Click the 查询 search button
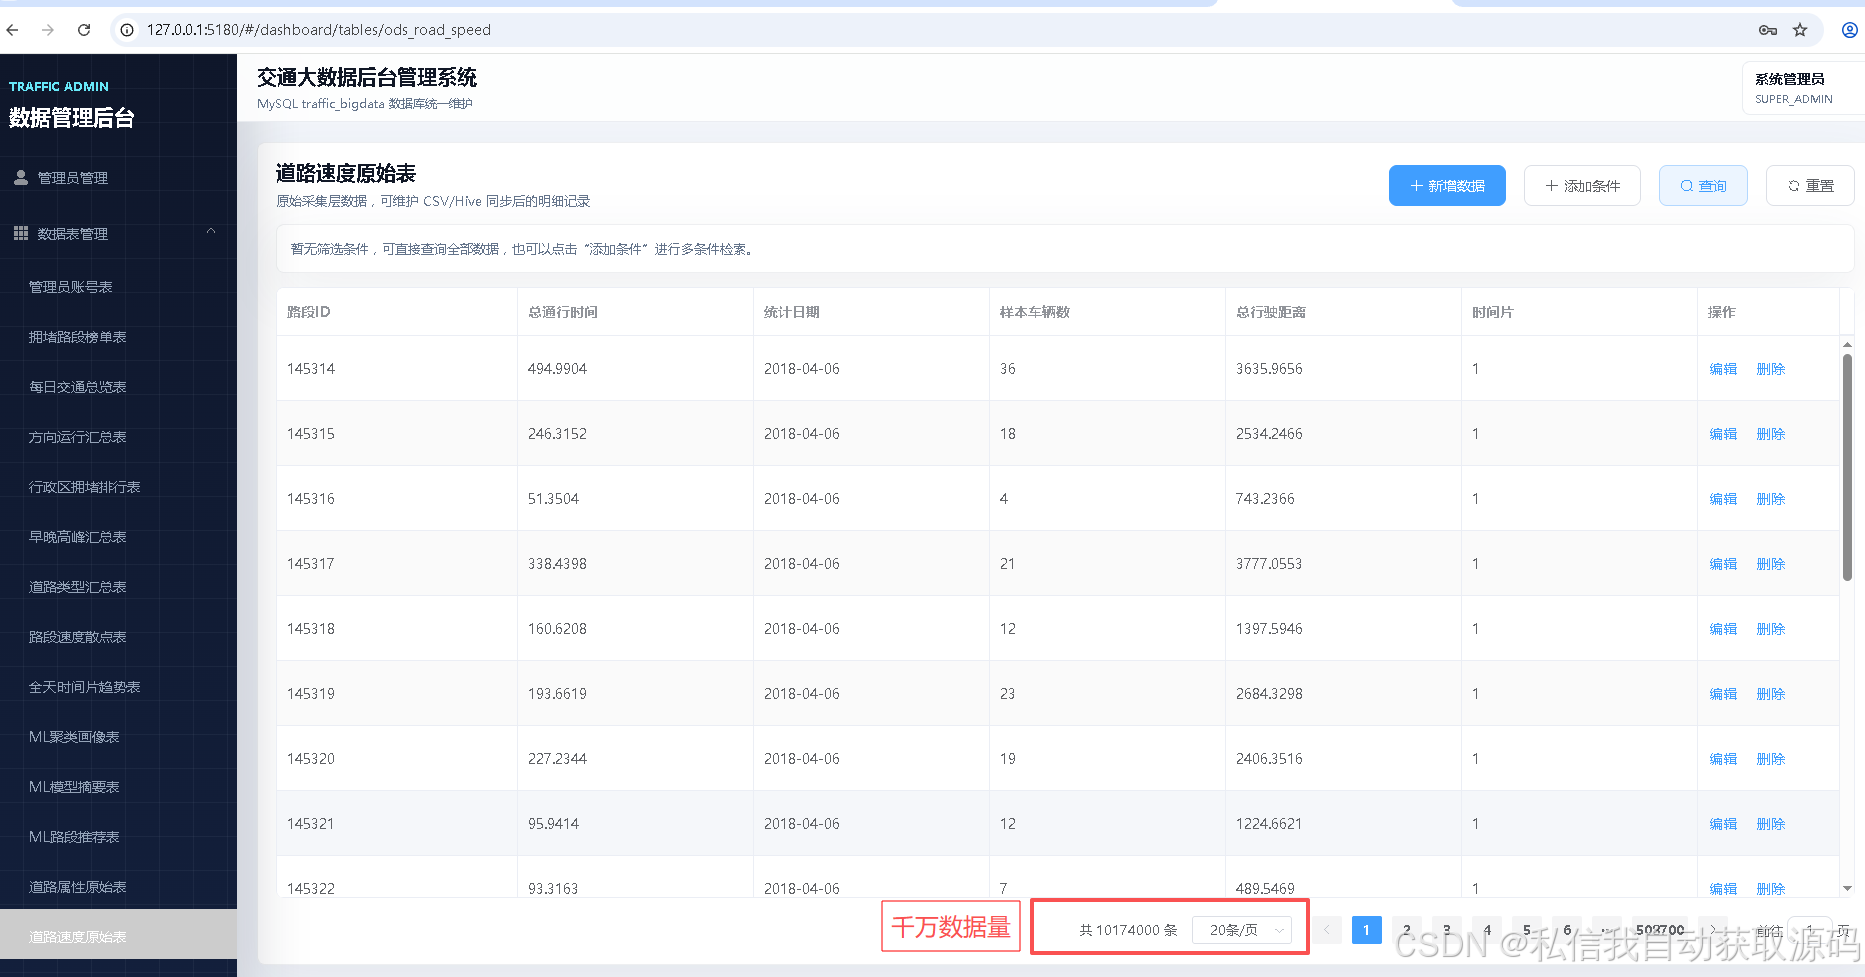 click(x=1703, y=186)
